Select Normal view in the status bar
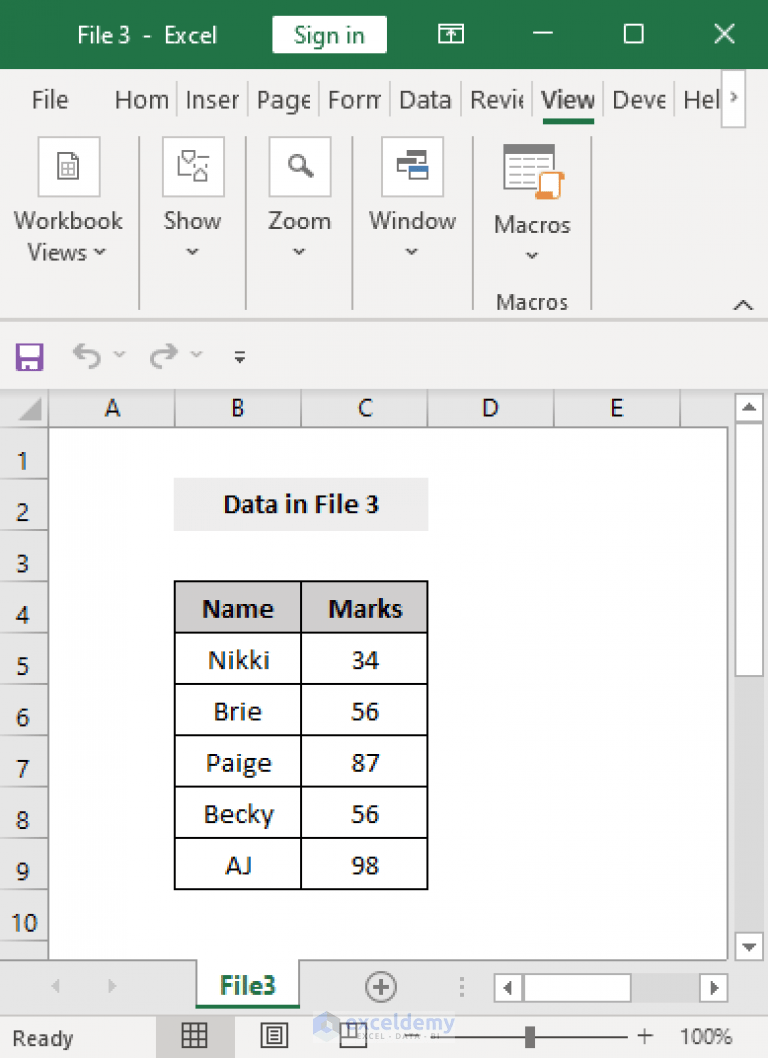 click(x=195, y=1036)
